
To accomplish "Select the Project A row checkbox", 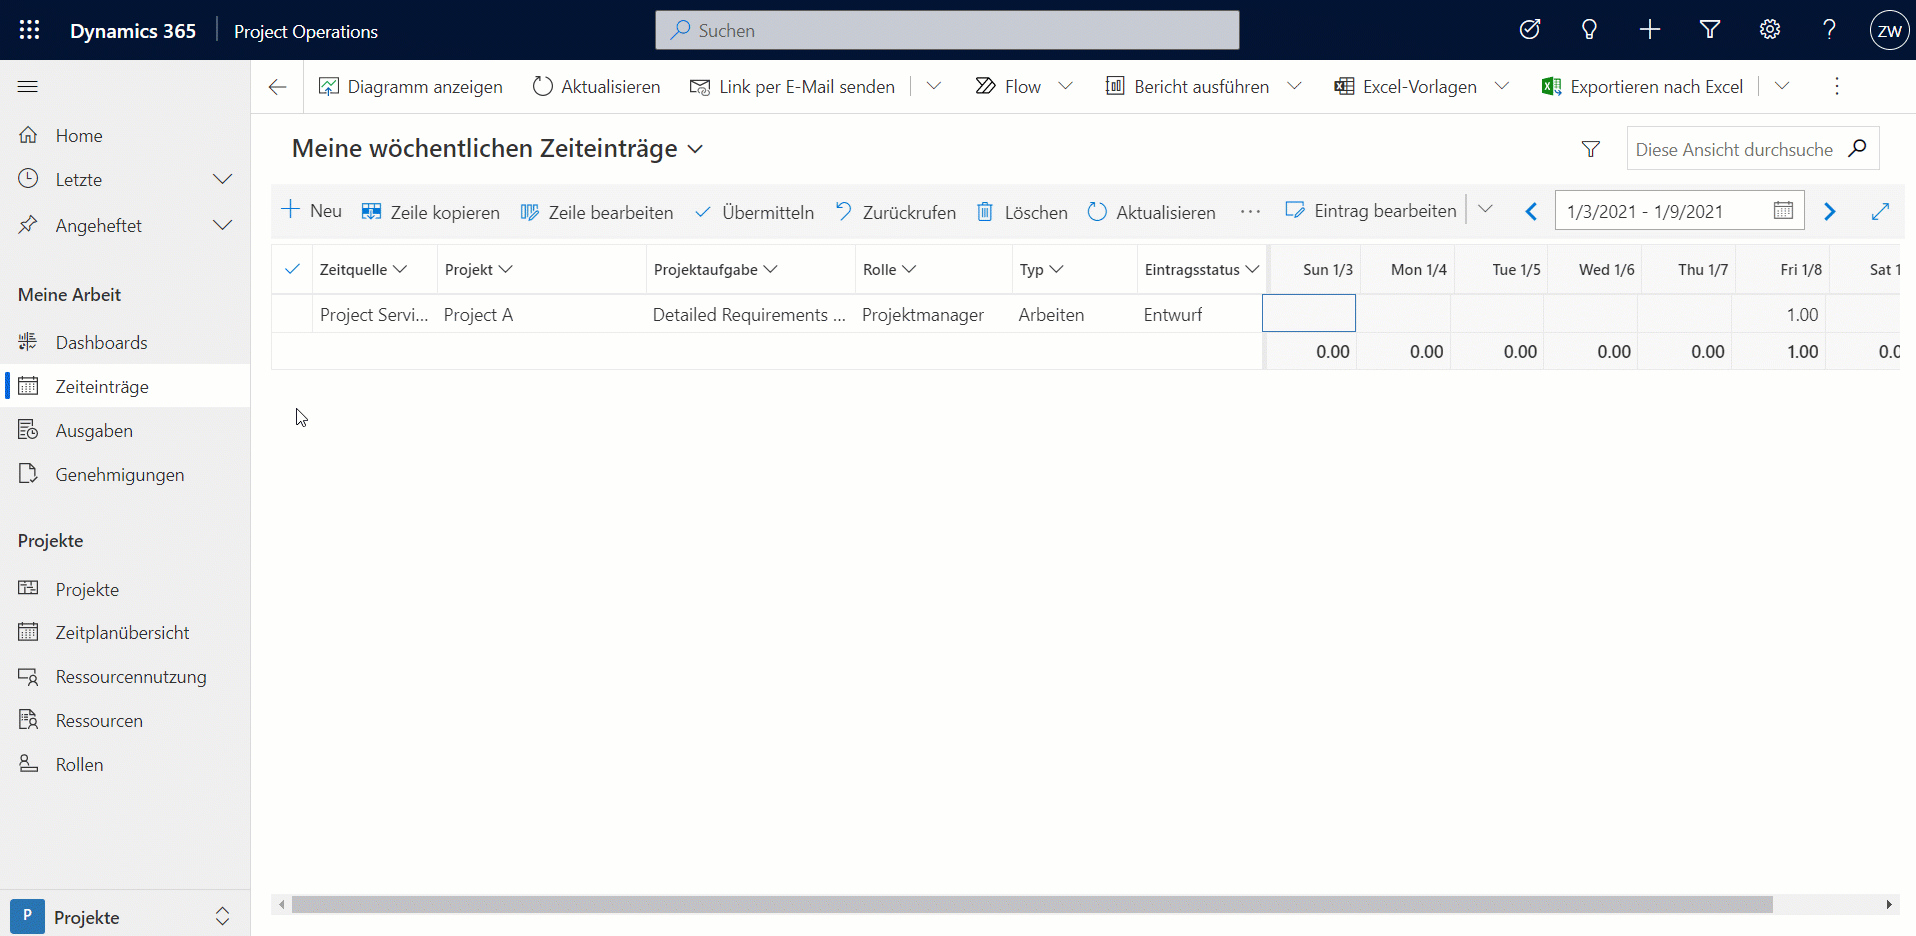I will pyautogui.click(x=292, y=314).
